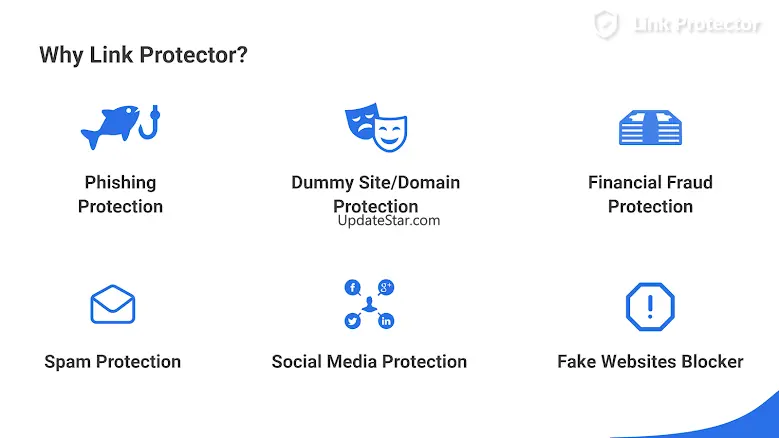
Task: Click the financial fraud money stack icon
Action: click(x=650, y=128)
